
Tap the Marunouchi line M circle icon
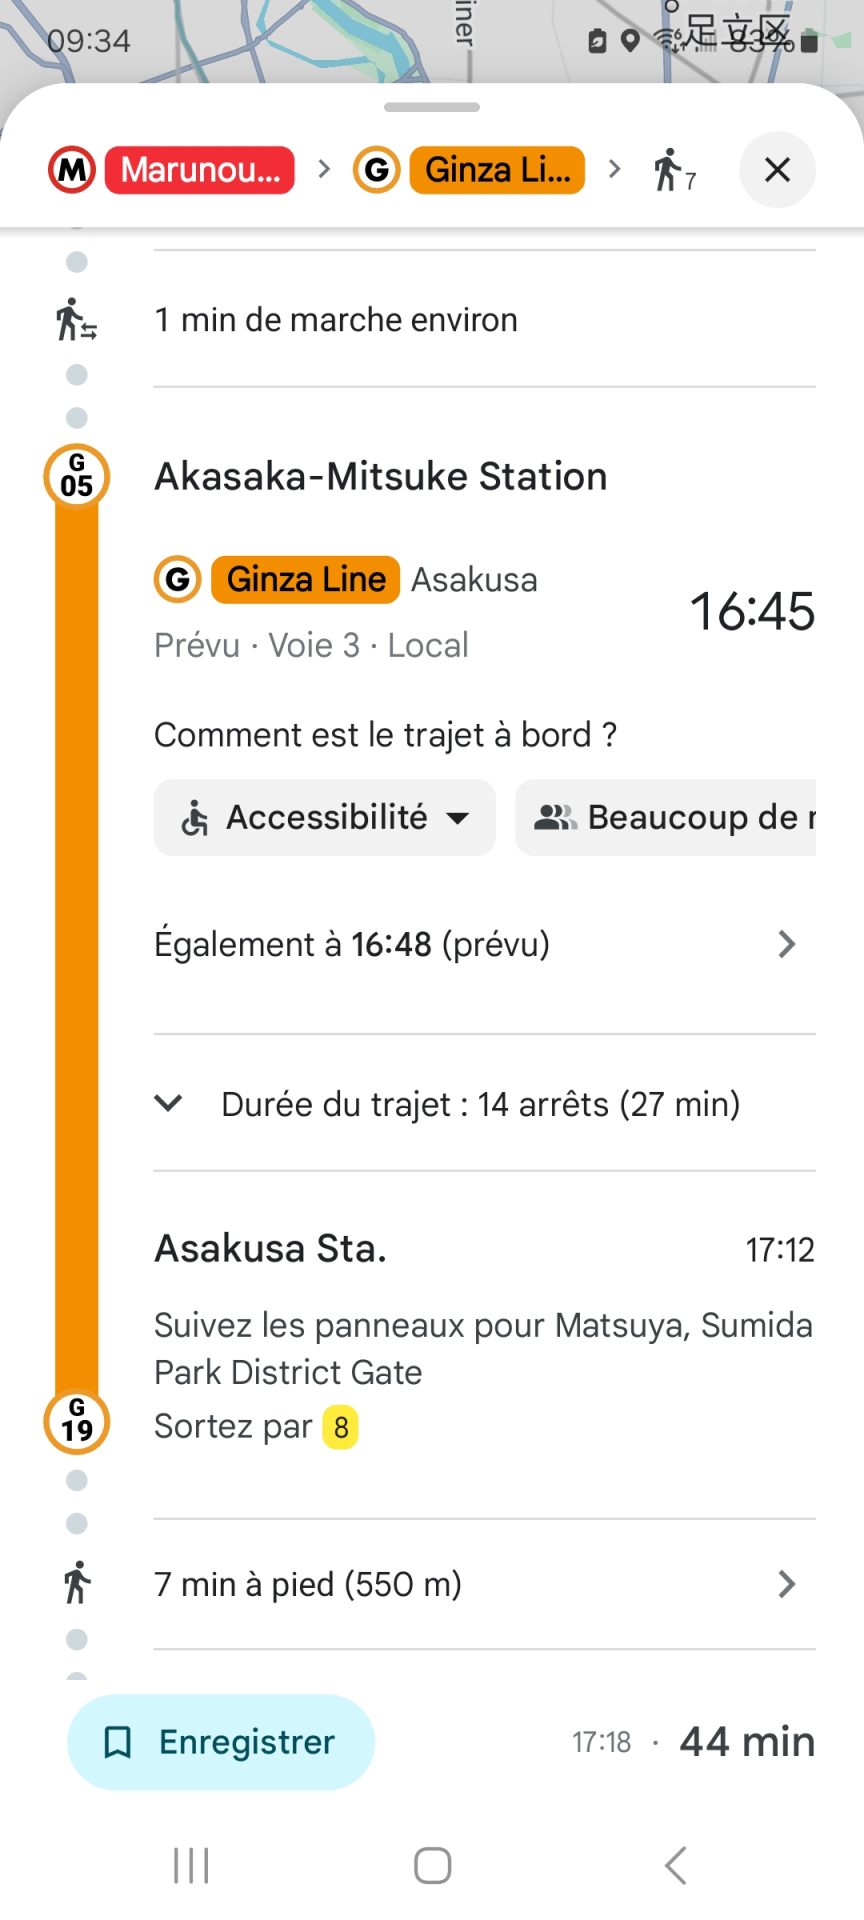point(72,170)
